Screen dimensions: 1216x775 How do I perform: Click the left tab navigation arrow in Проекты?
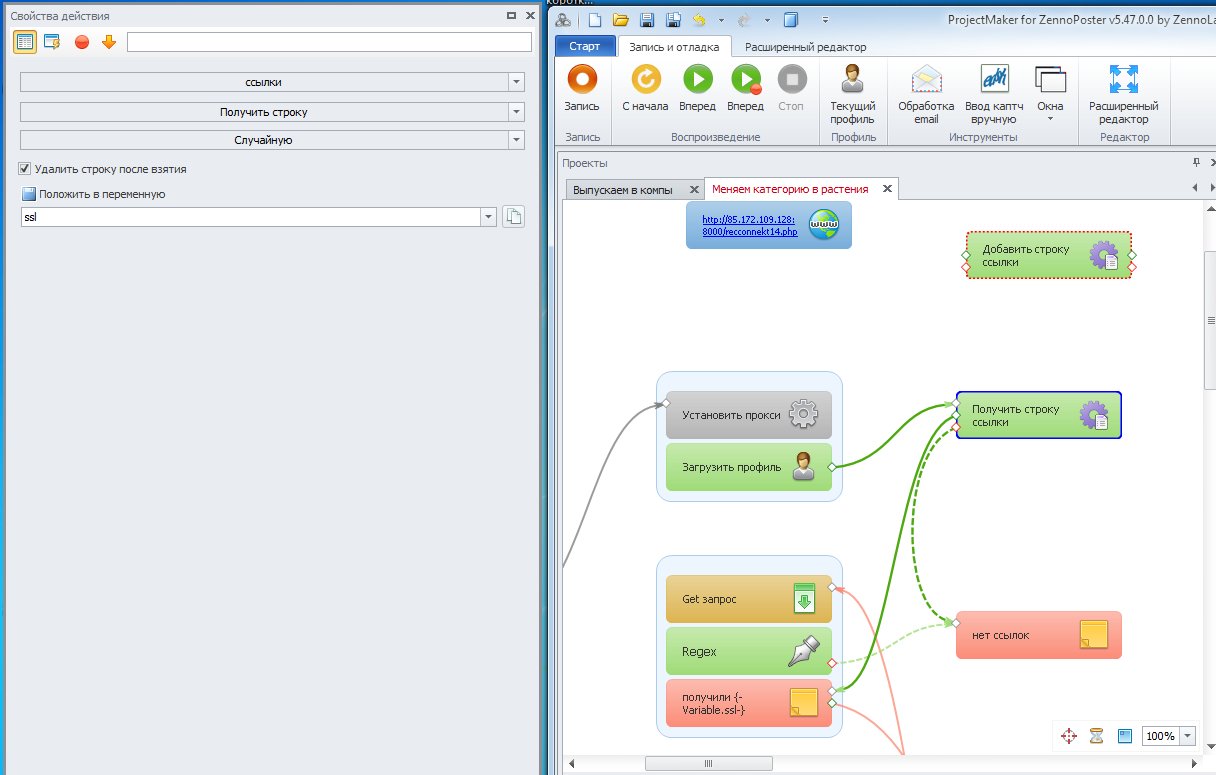point(1194,188)
